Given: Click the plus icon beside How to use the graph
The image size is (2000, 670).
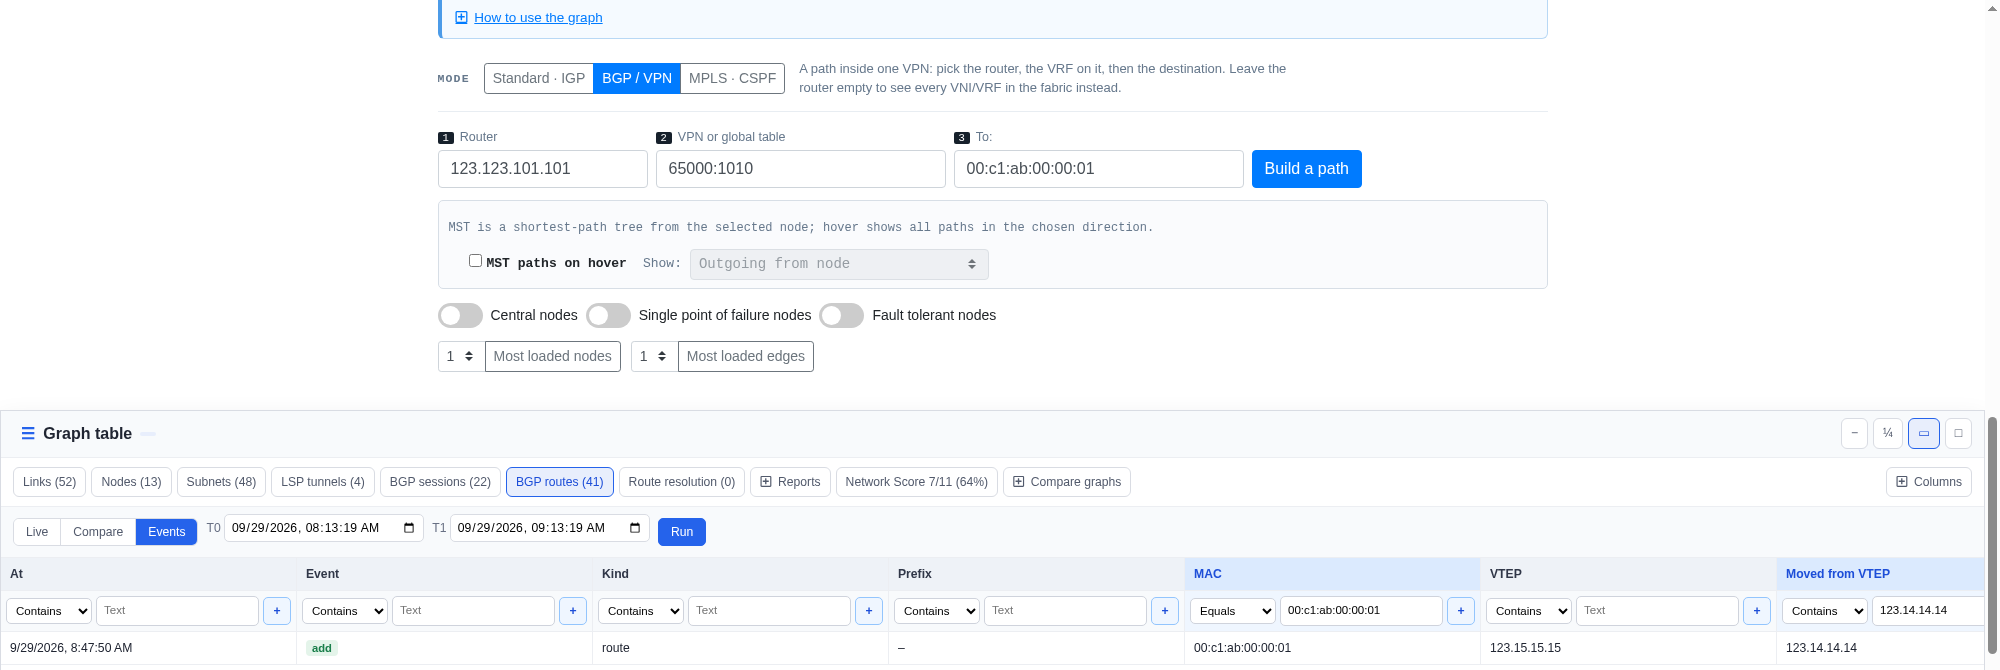Looking at the screenshot, I should 461,17.
